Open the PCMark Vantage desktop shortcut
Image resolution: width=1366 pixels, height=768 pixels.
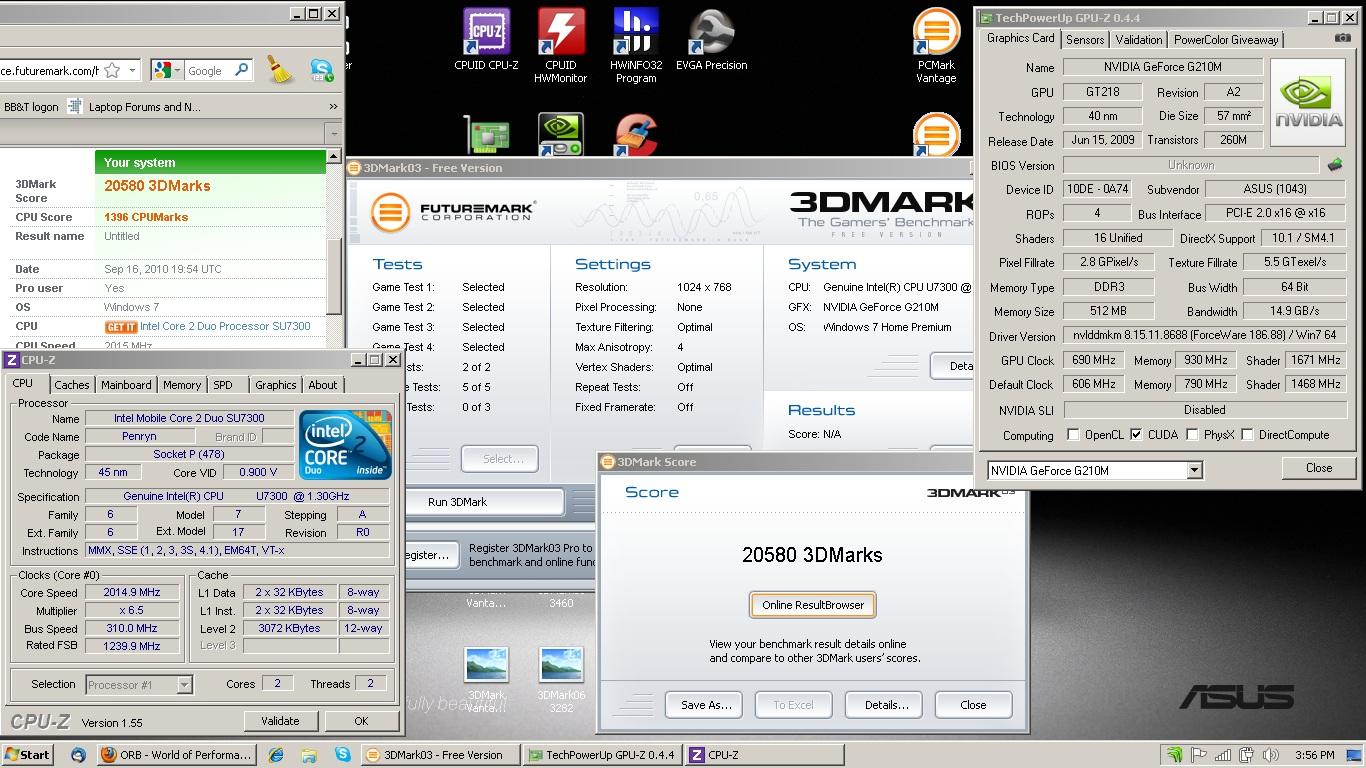pyautogui.click(x=936, y=45)
